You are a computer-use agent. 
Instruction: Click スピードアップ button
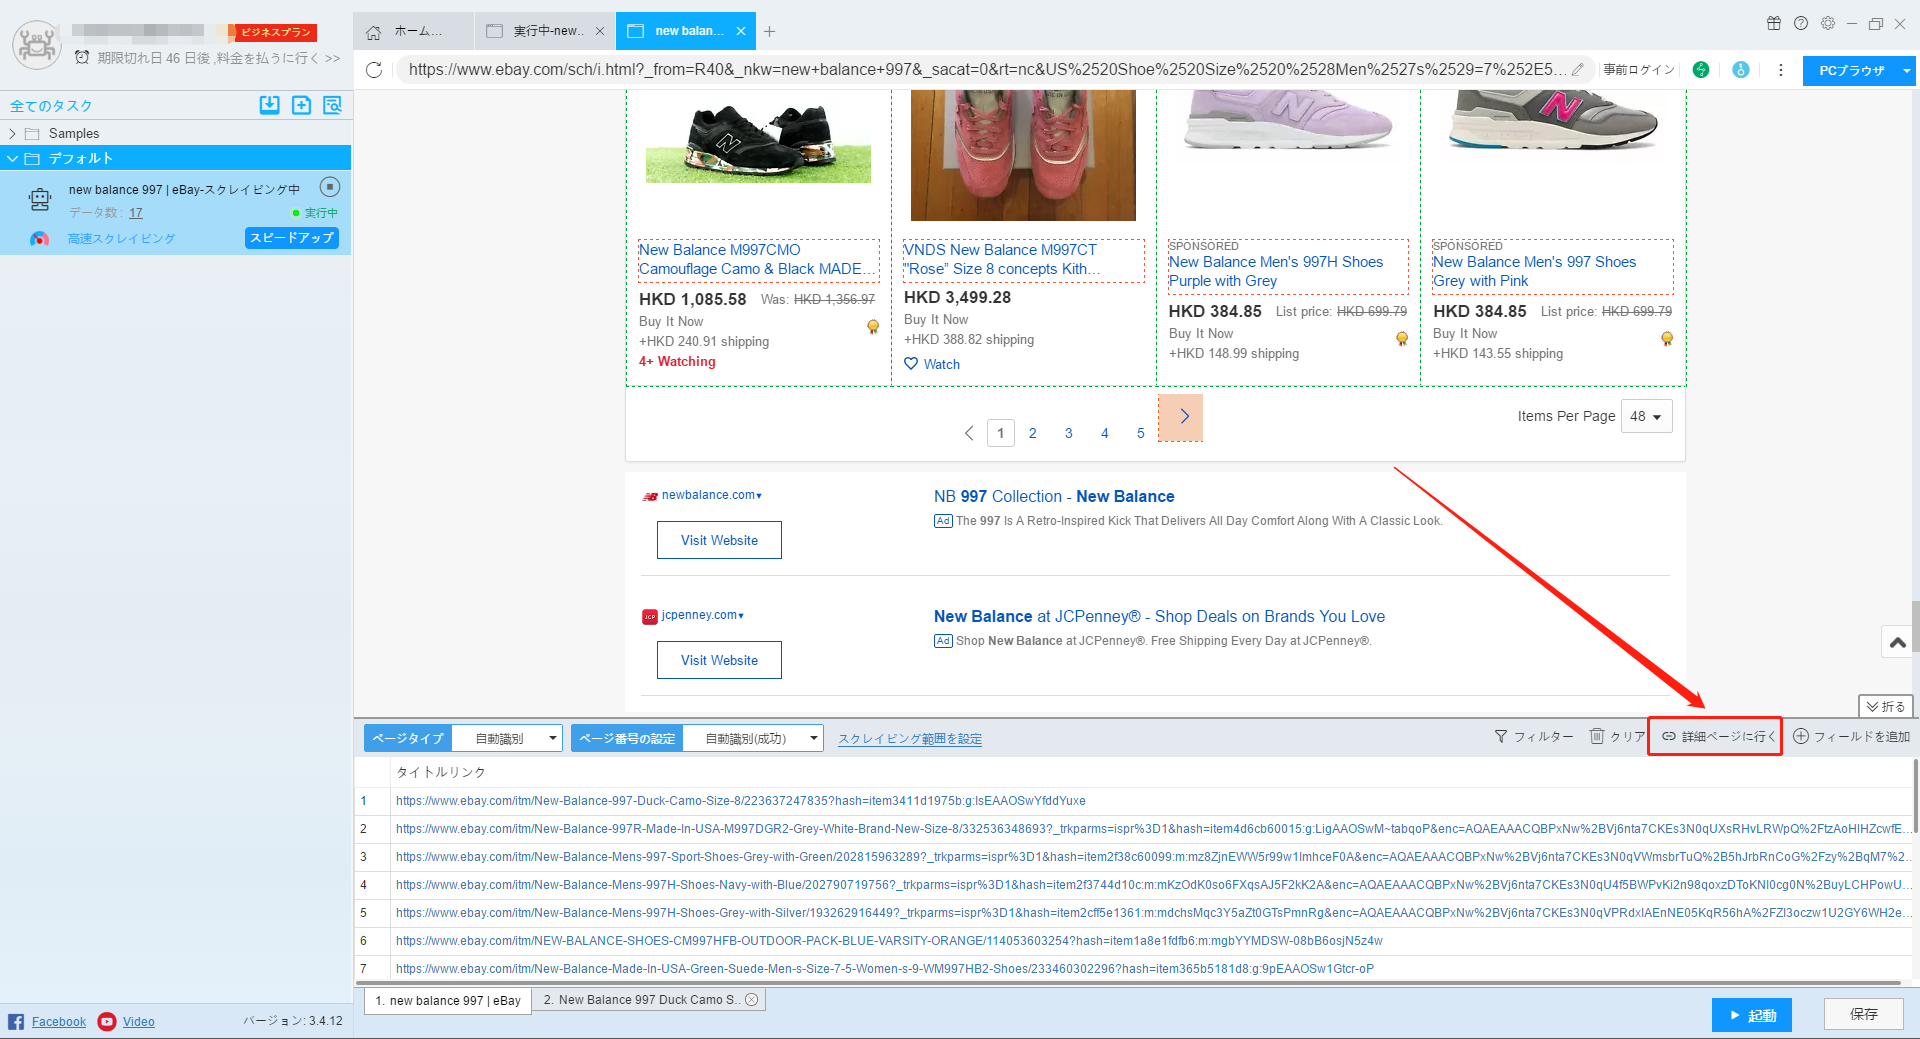pyautogui.click(x=292, y=238)
